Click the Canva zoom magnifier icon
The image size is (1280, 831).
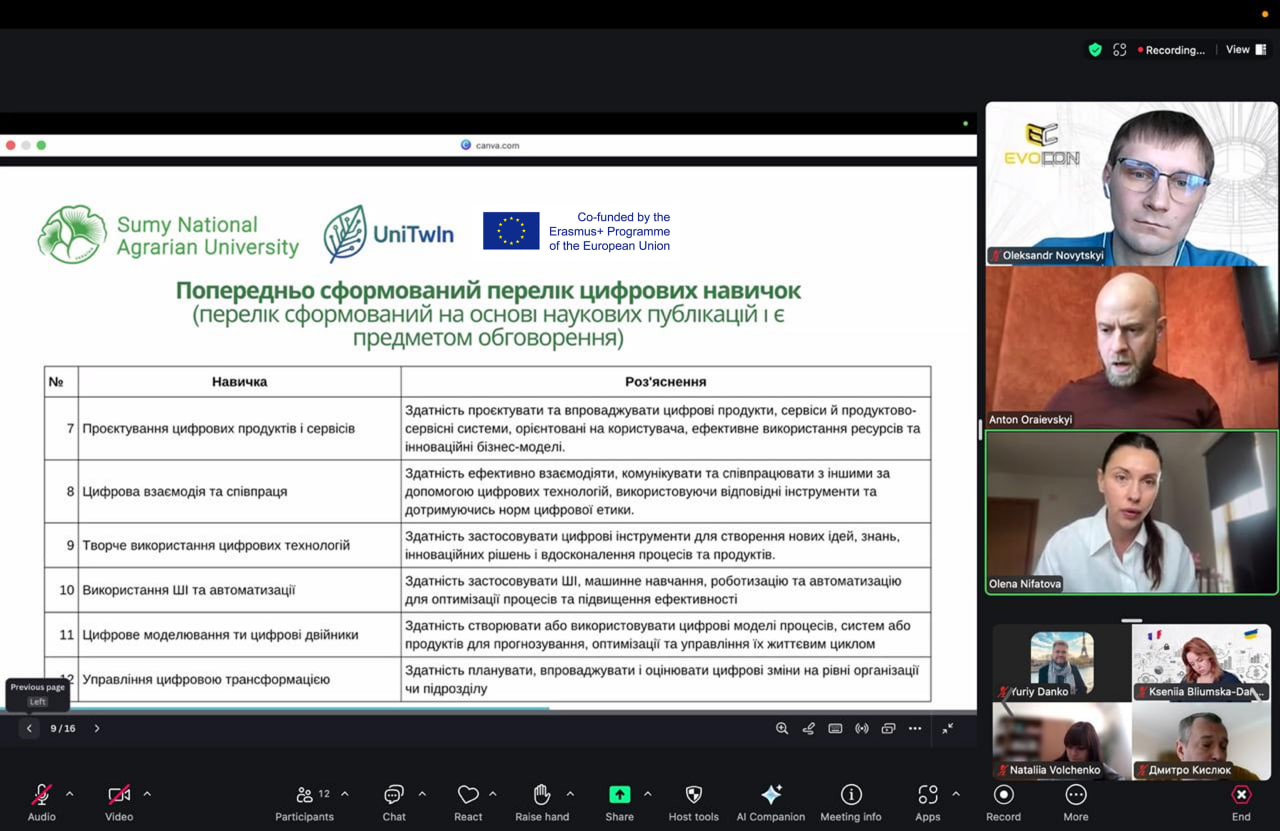click(x=782, y=729)
